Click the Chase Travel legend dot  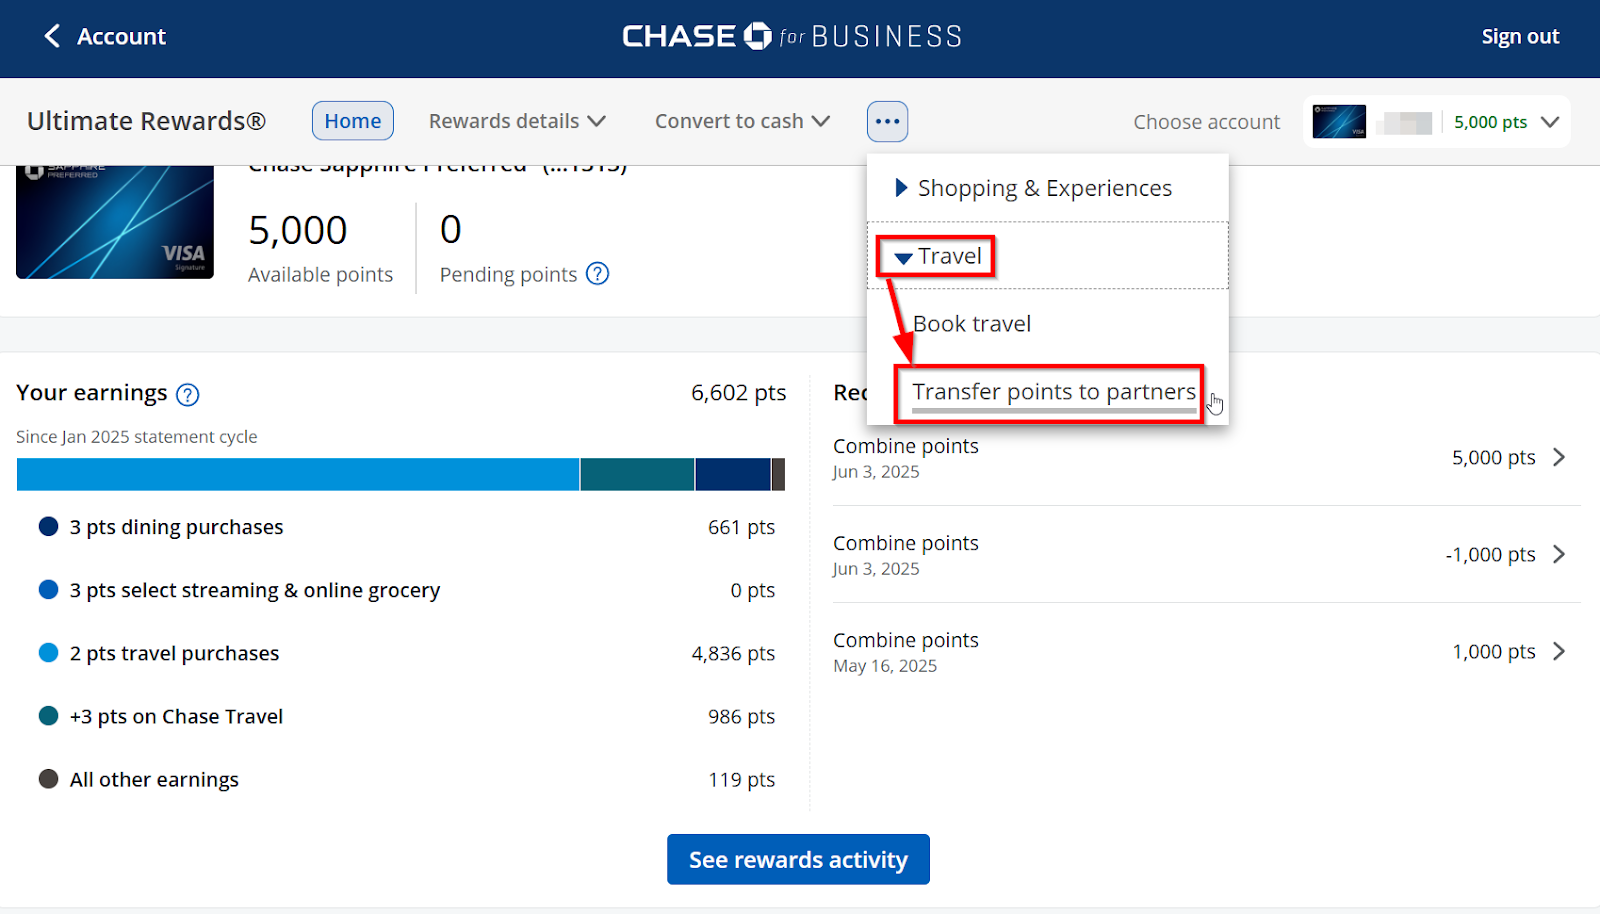pyautogui.click(x=48, y=715)
